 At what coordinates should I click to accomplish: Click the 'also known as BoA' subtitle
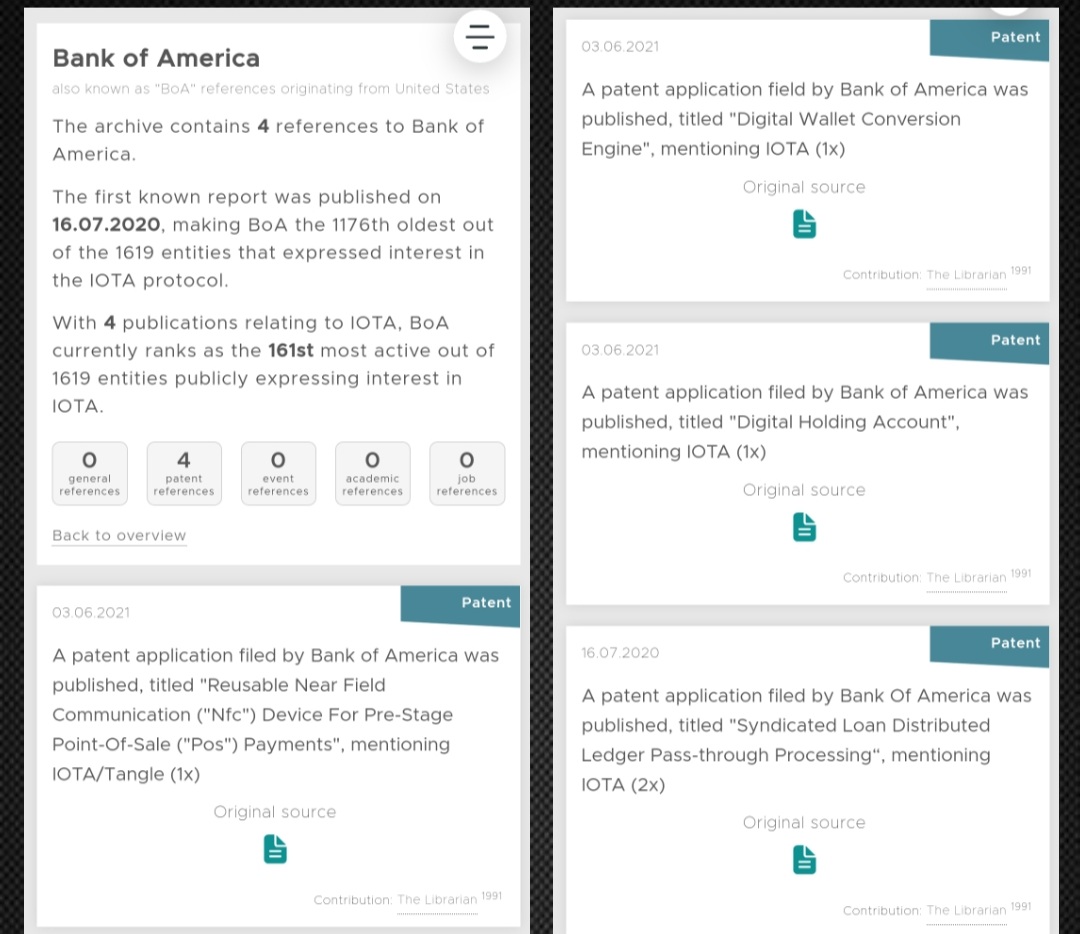271,89
